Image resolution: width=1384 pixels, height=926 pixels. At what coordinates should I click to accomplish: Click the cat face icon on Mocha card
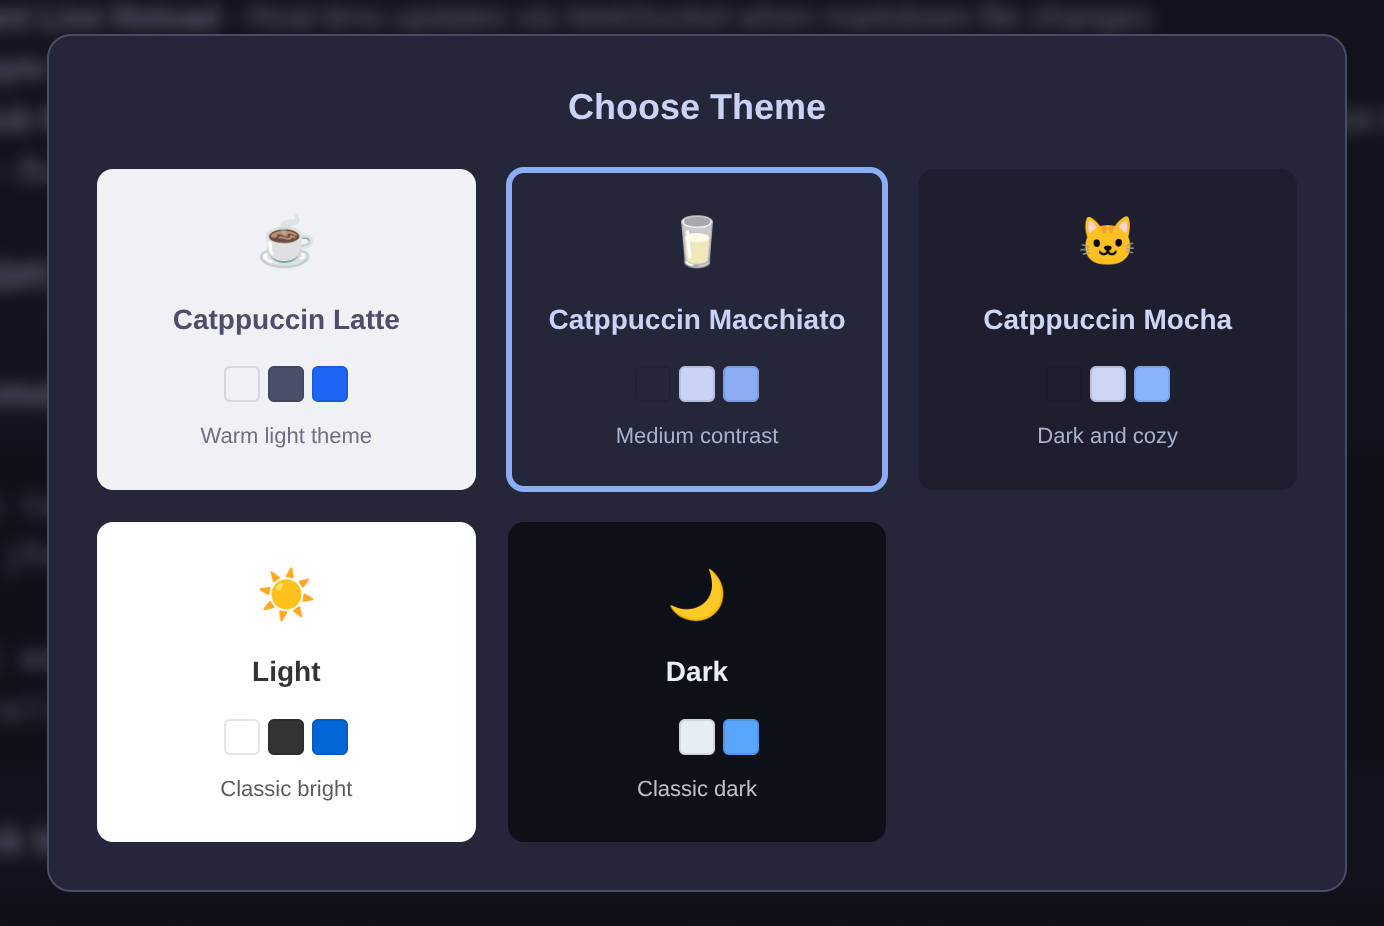point(1107,240)
